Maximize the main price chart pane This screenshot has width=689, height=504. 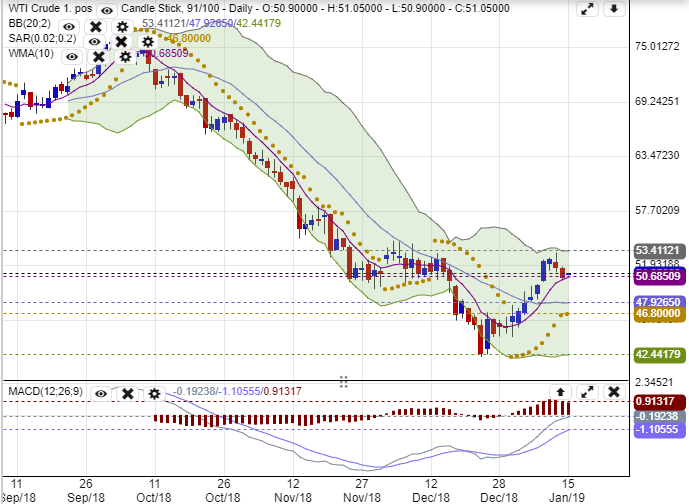click(587, 10)
